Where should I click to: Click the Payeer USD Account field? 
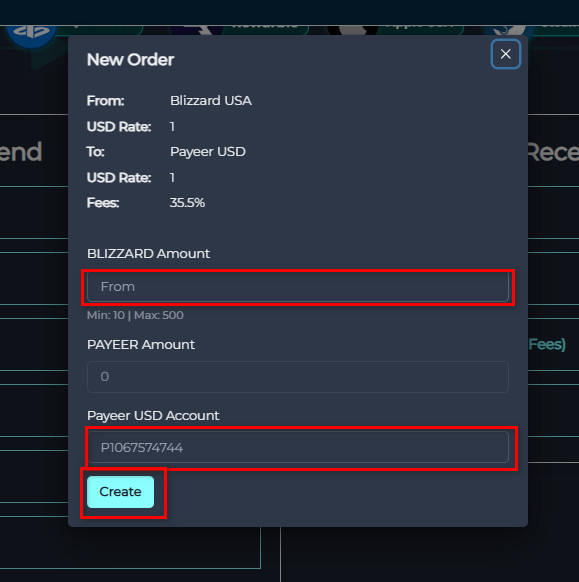tap(298, 447)
